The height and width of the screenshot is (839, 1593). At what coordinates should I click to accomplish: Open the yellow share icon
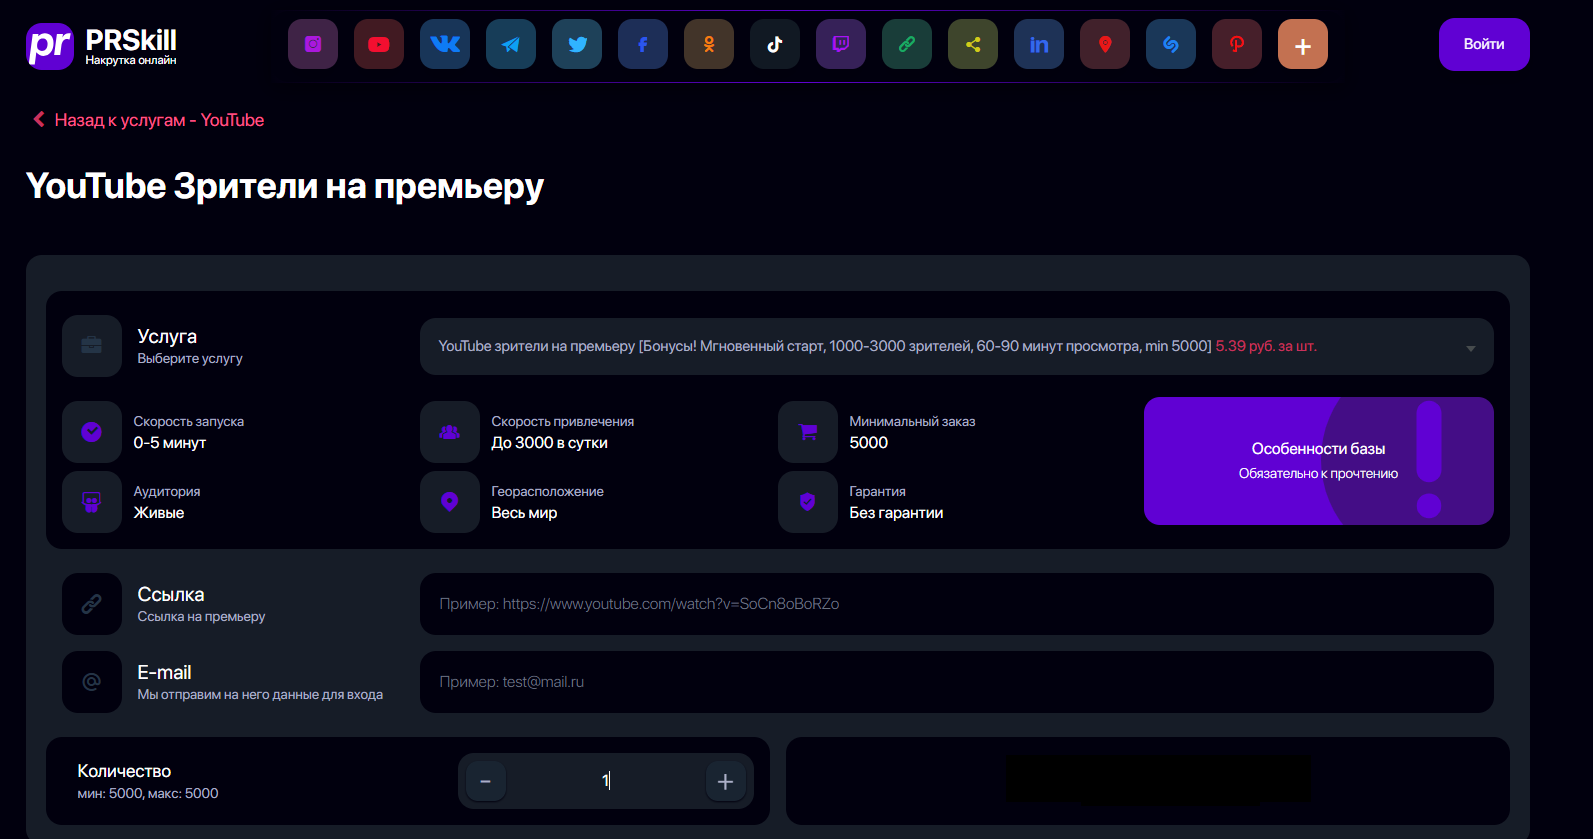pos(973,44)
